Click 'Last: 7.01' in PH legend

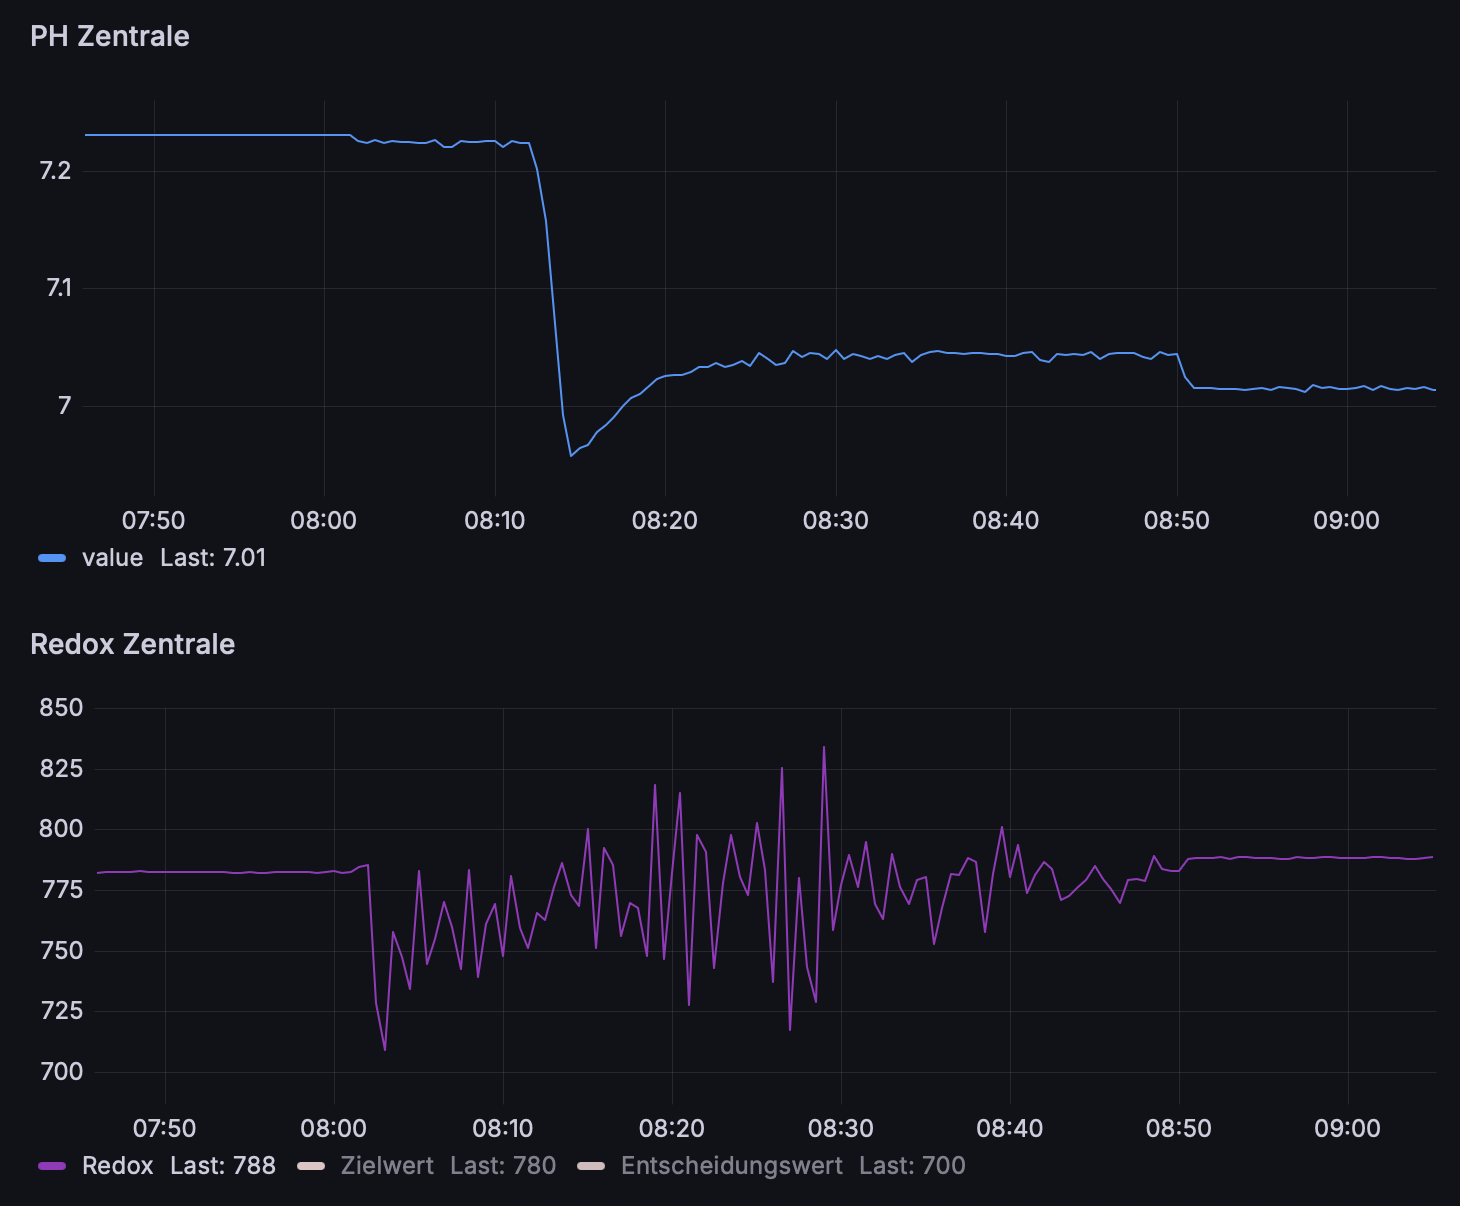point(213,558)
